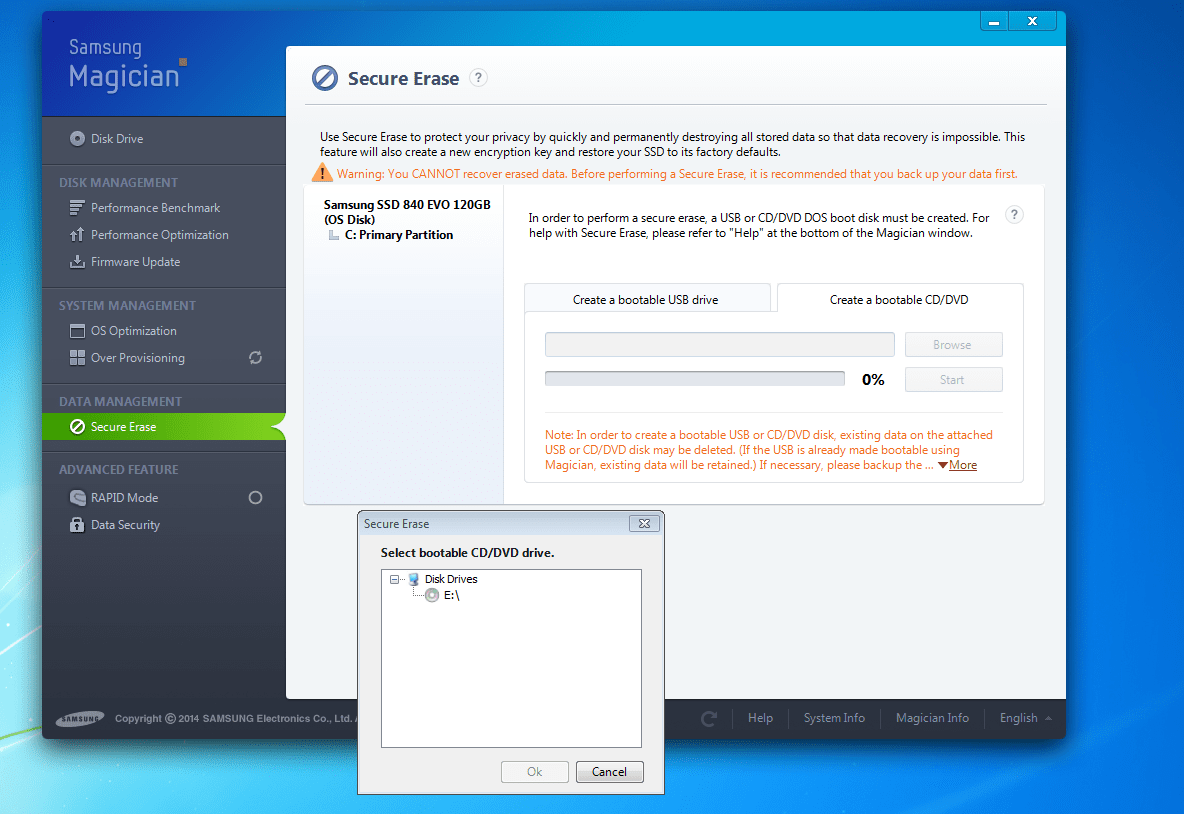Viewport: 1184px width, 814px height.
Task: Select E:\ drive in the tree
Action: point(452,595)
